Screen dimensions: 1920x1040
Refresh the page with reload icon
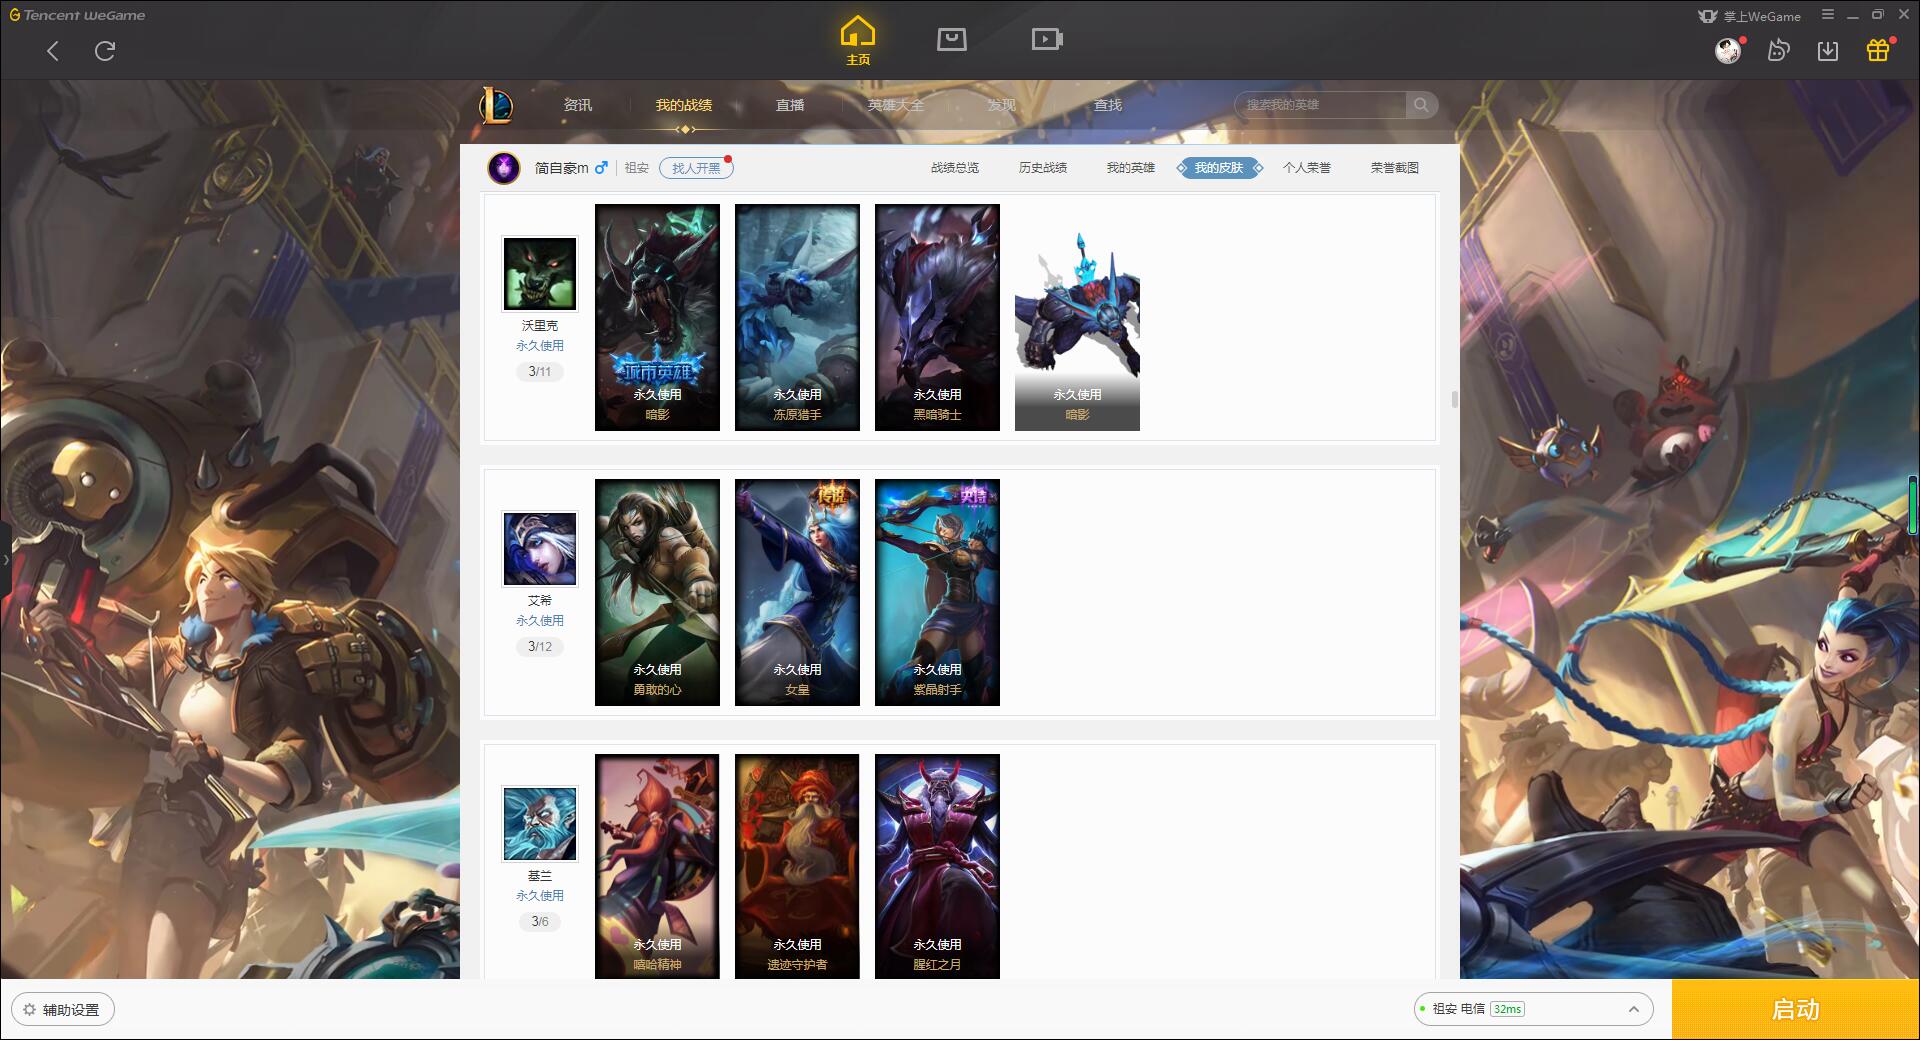105,50
